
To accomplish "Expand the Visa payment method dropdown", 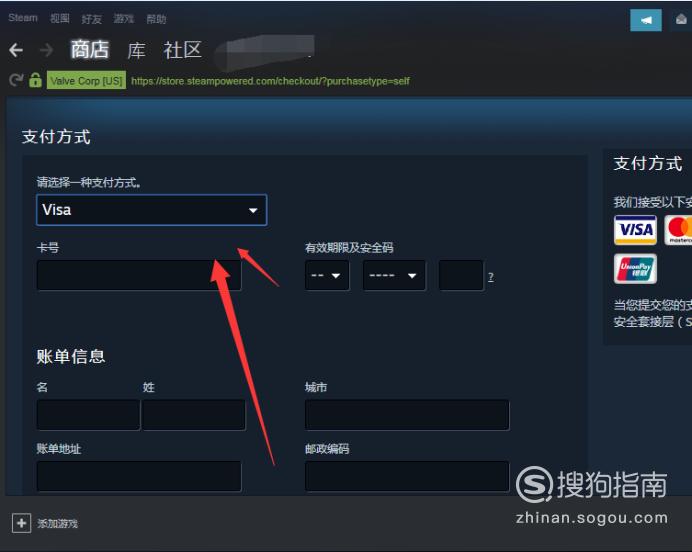I will click(x=151, y=210).
